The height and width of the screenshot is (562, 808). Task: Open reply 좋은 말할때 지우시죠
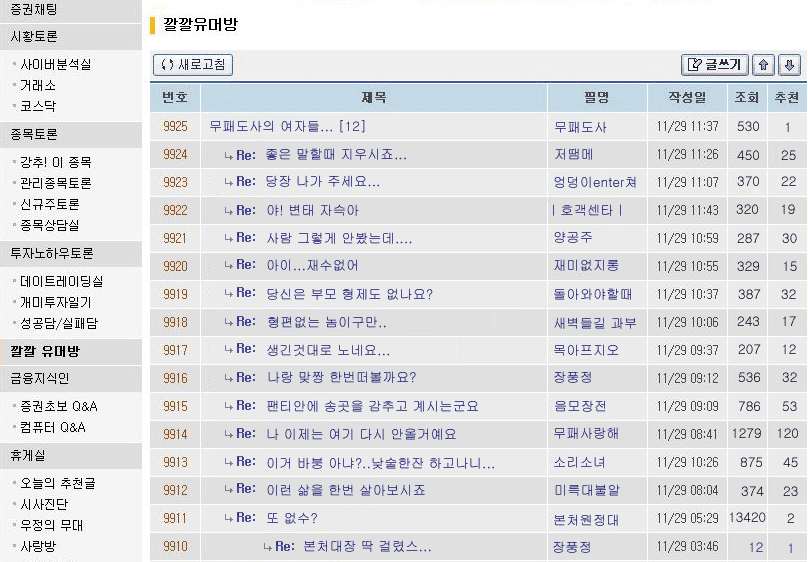click(336, 155)
